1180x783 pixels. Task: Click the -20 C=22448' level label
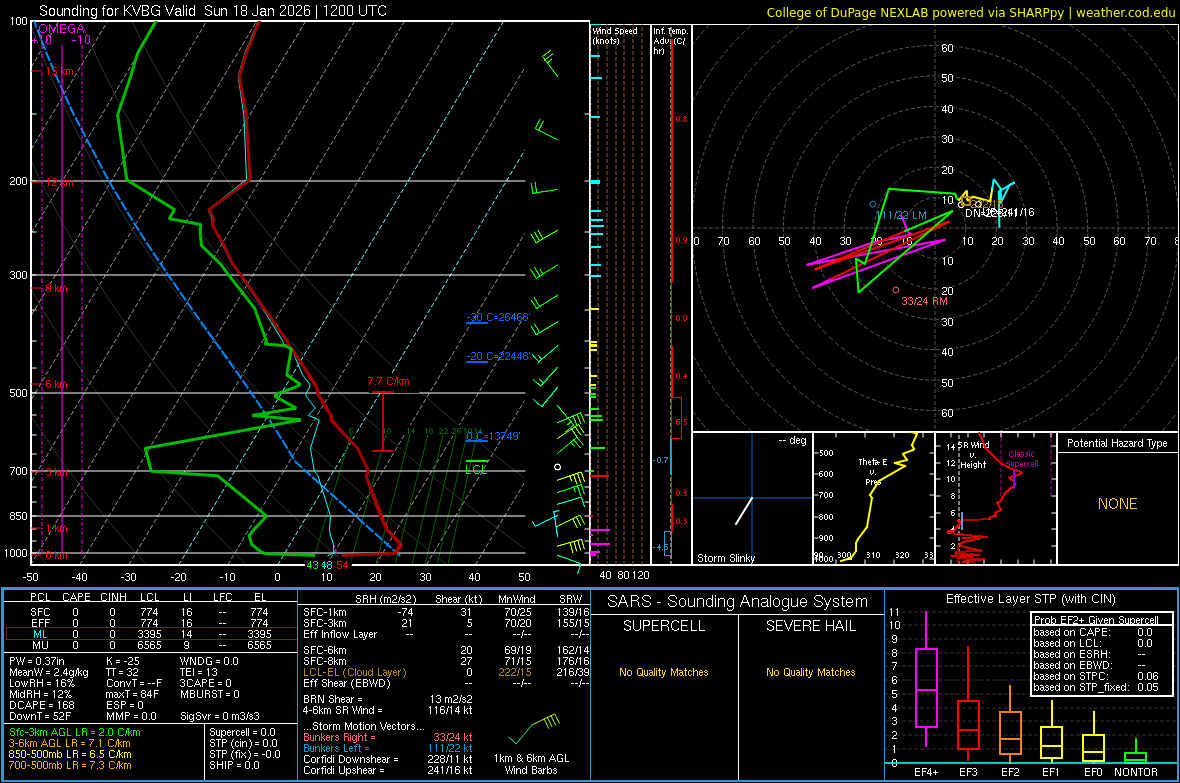point(498,356)
